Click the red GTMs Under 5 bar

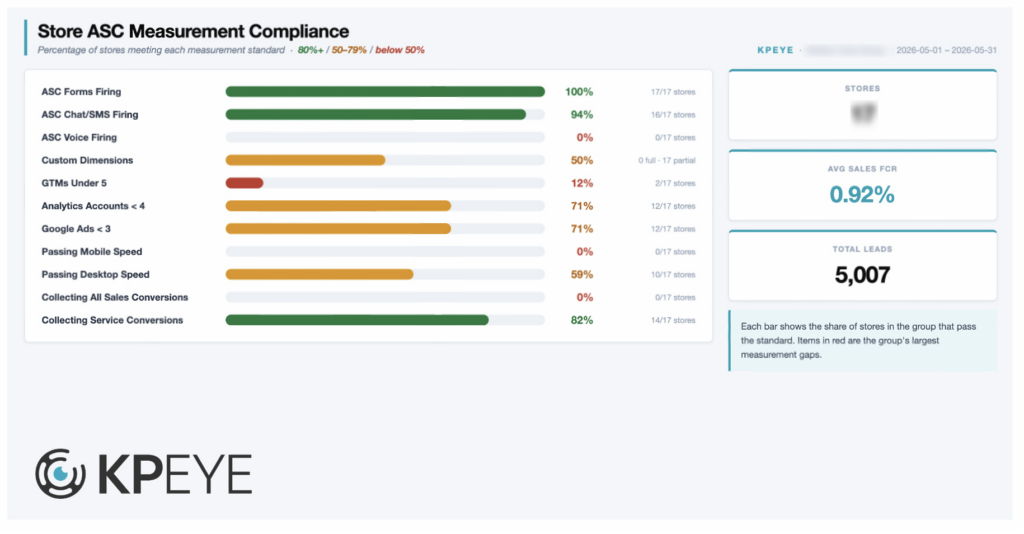244,183
